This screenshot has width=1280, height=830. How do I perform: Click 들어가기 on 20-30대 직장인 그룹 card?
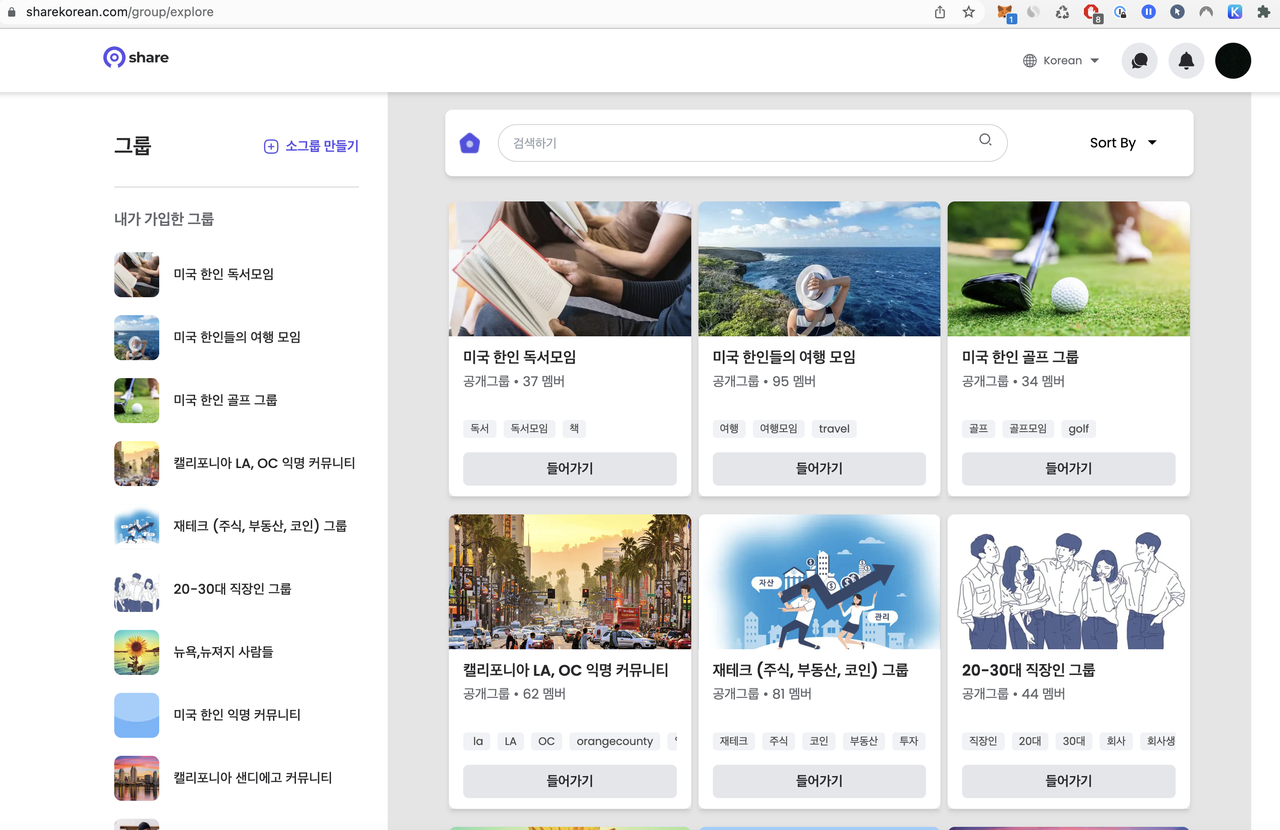(x=1069, y=781)
